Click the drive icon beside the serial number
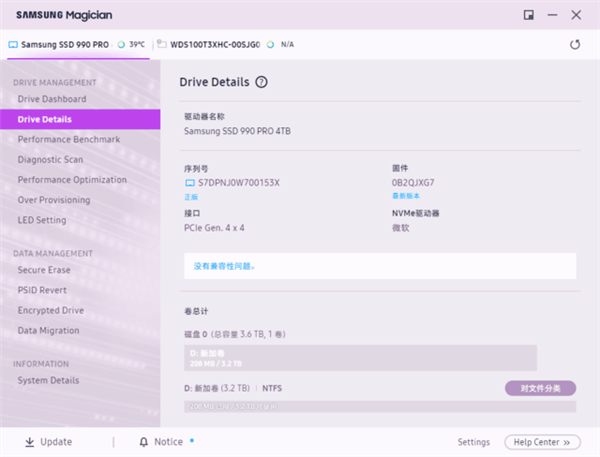Image resolution: width=600 pixels, height=457 pixels. (191, 183)
